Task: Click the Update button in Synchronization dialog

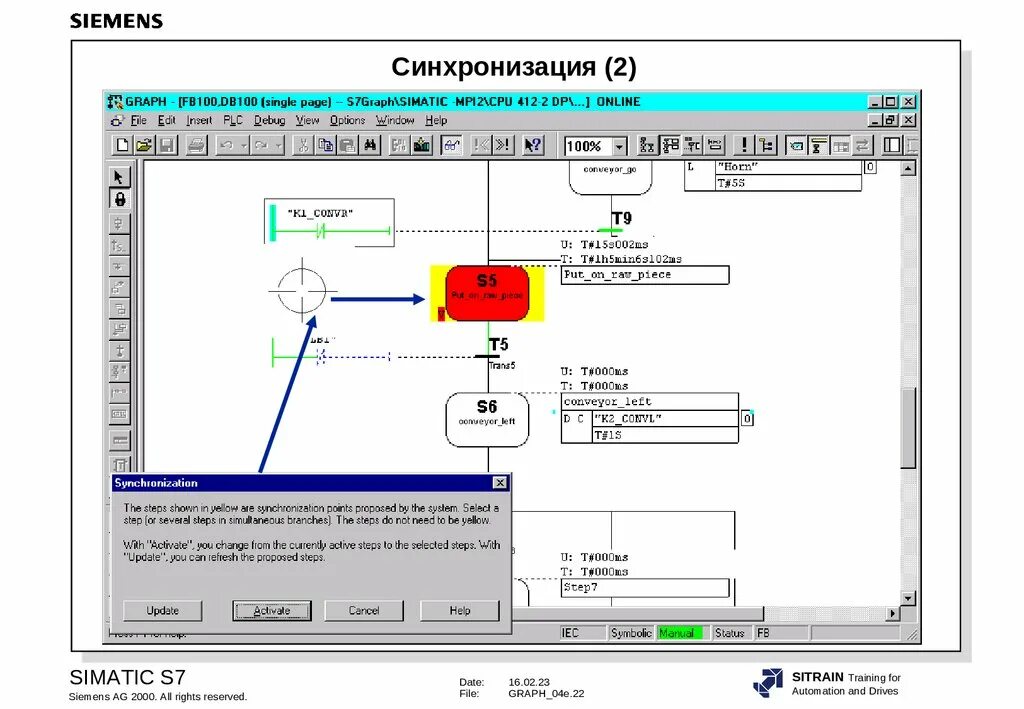Action: [x=163, y=610]
